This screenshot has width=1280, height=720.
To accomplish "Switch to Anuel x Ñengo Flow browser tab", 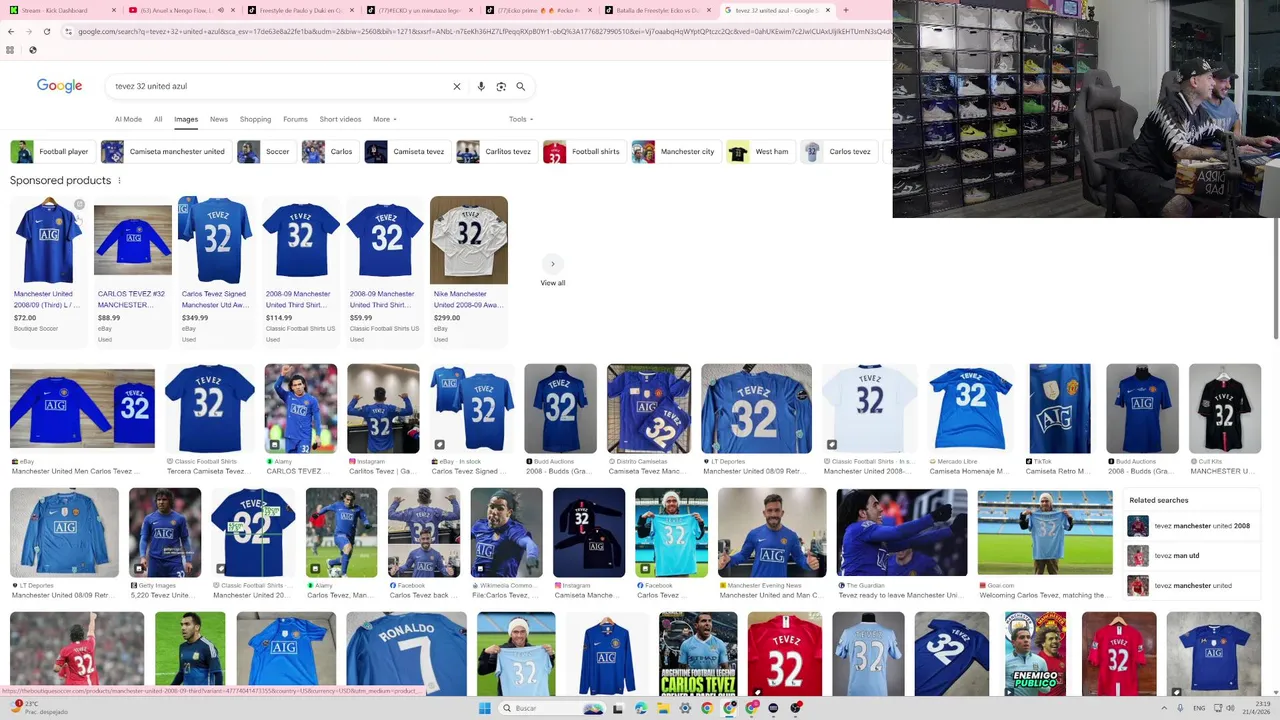I will coord(181,10).
